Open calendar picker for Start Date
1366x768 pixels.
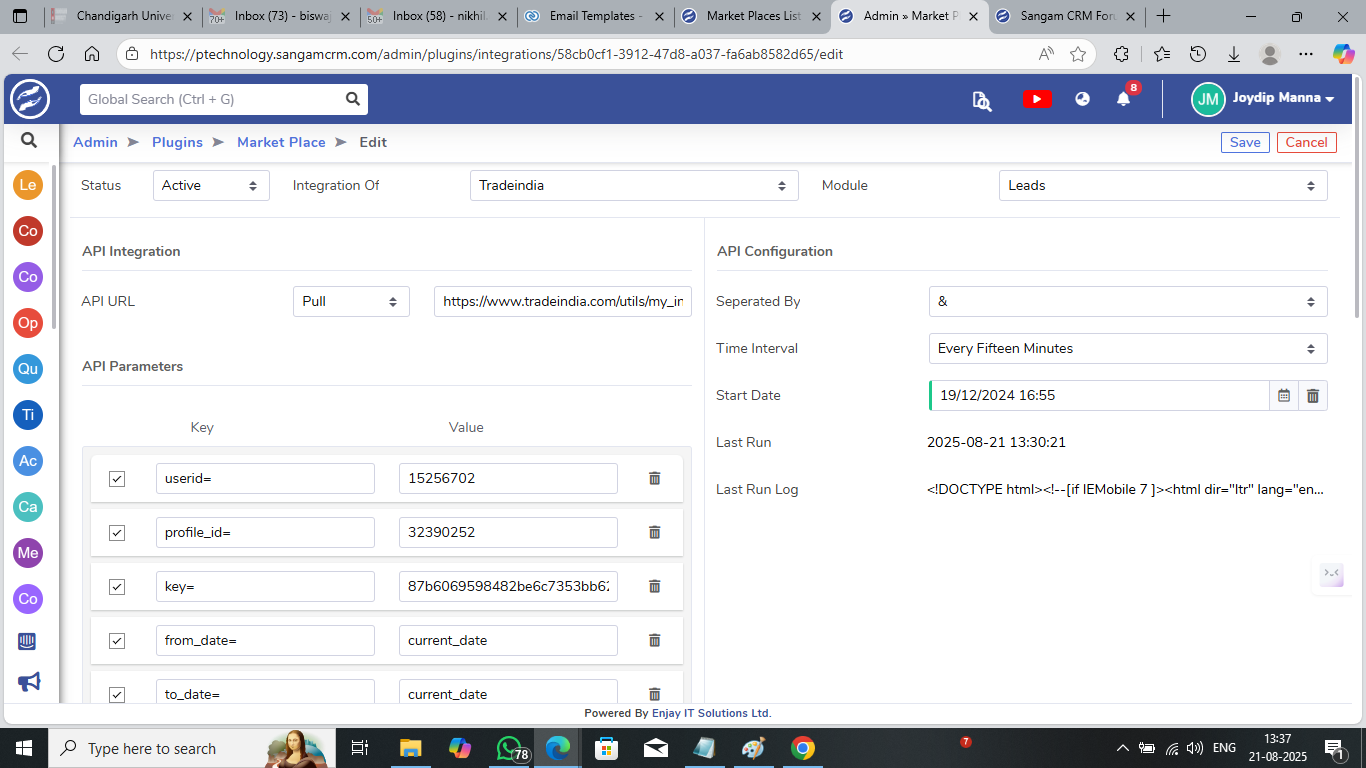coord(1284,395)
